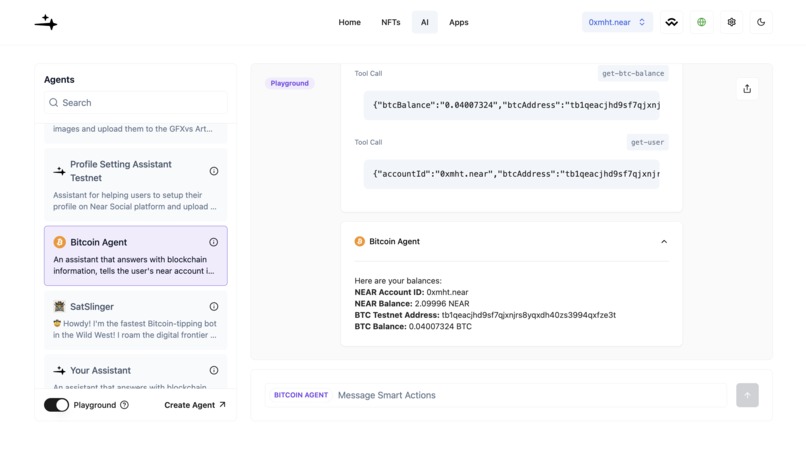Click the Bitcoin icon in the response header

360,241
